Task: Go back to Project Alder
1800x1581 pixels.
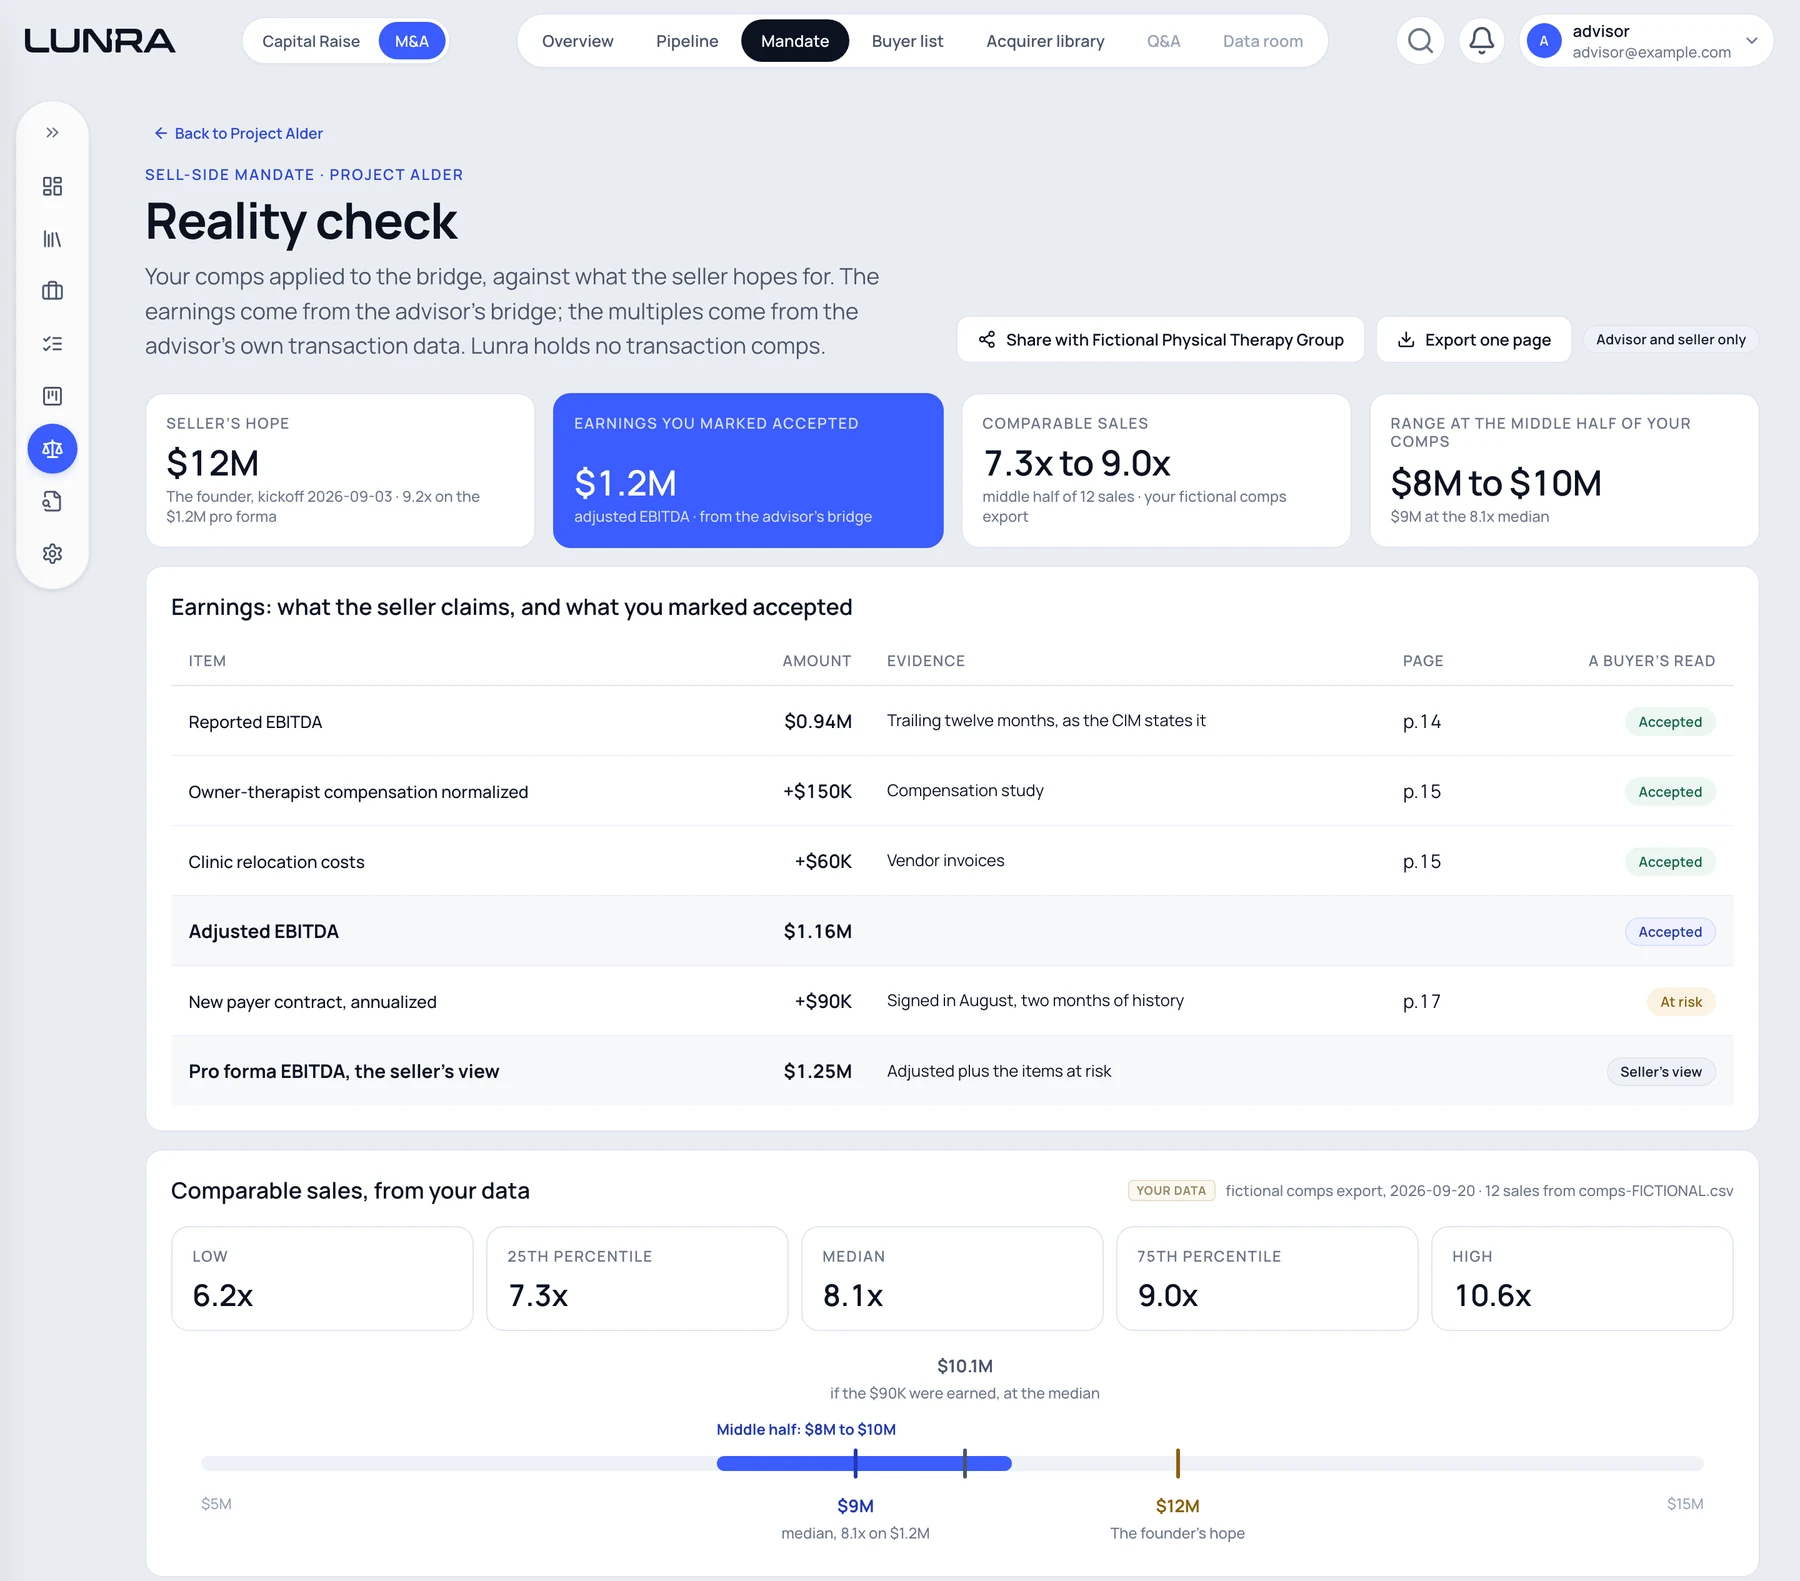Action: point(239,133)
